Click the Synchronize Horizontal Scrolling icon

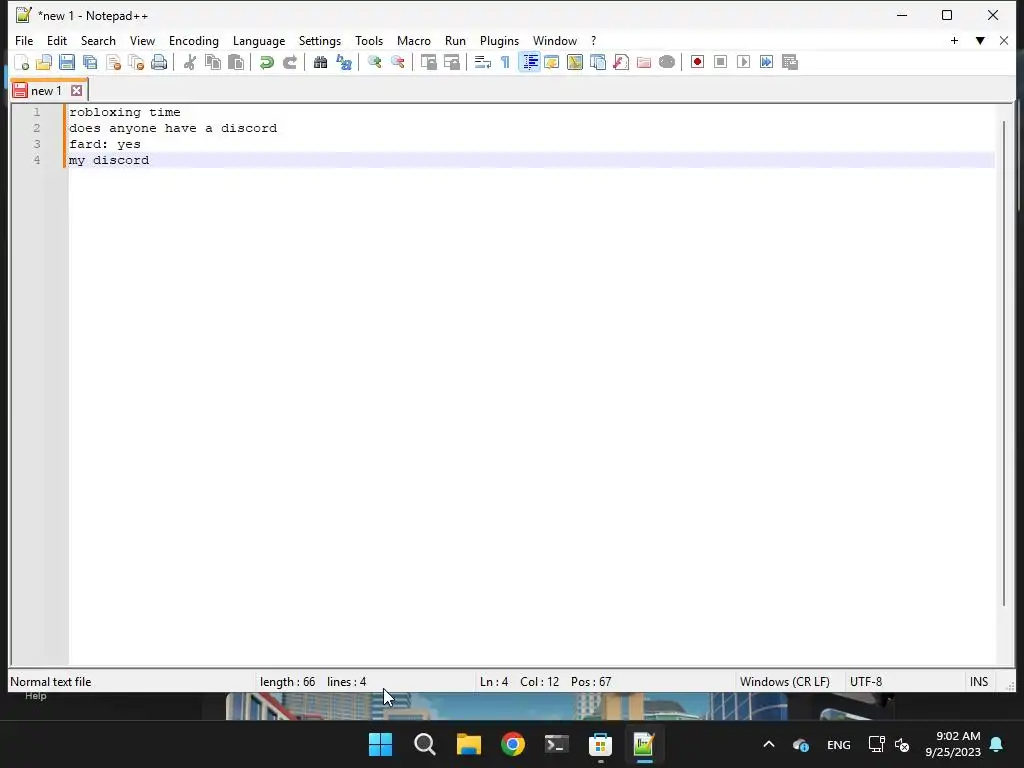pyautogui.click(x=451, y=62)
